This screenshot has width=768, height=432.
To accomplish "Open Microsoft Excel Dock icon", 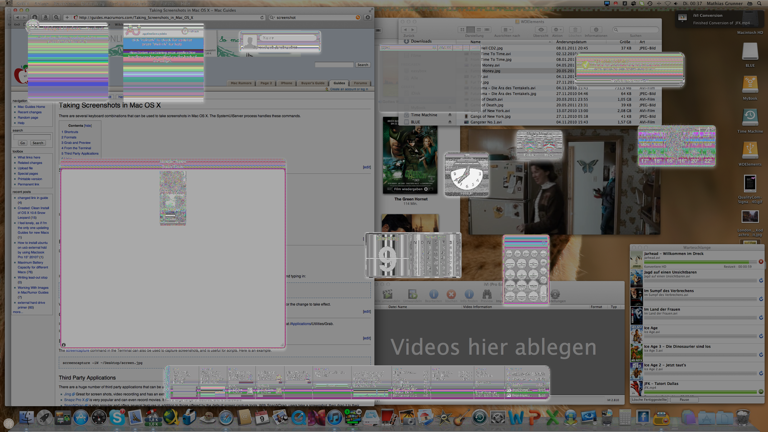I will pyautogui.click(x=552, y=418).
